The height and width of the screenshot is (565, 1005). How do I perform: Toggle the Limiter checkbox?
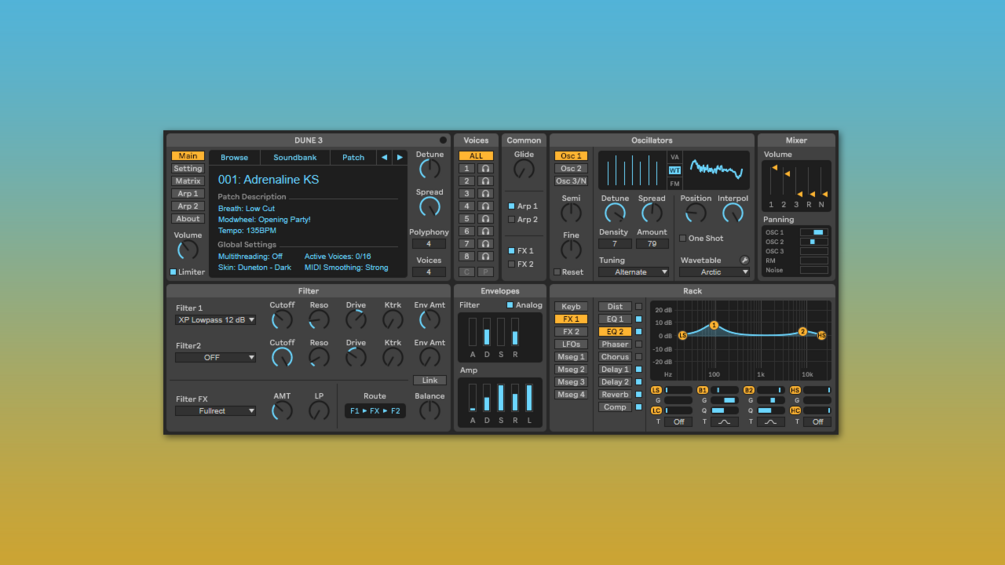click(x=173, y=272)
